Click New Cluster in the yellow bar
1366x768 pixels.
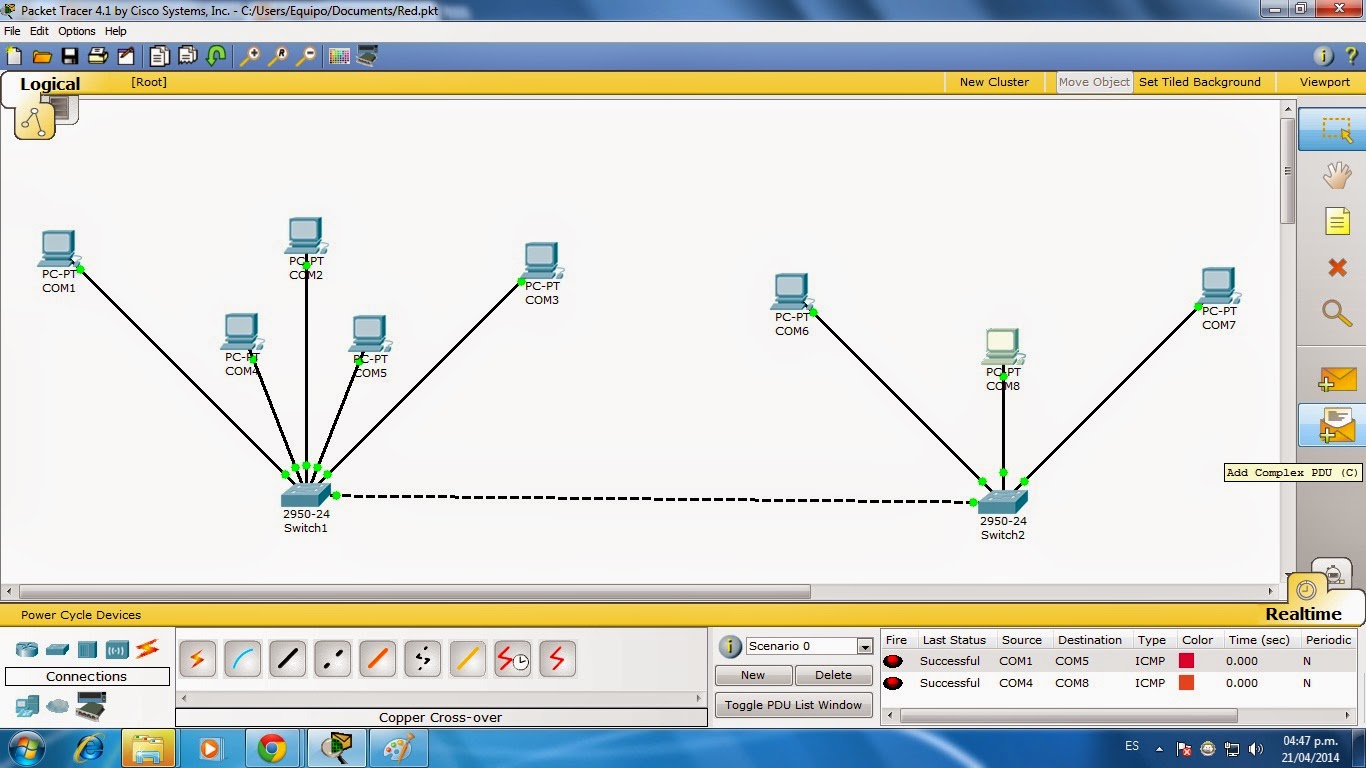point(994,82)
